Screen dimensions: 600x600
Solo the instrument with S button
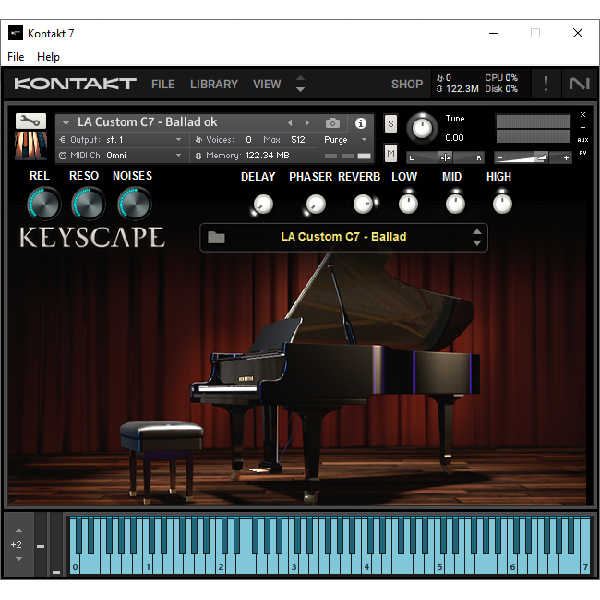pyautogui.click(x=390, y=124)
